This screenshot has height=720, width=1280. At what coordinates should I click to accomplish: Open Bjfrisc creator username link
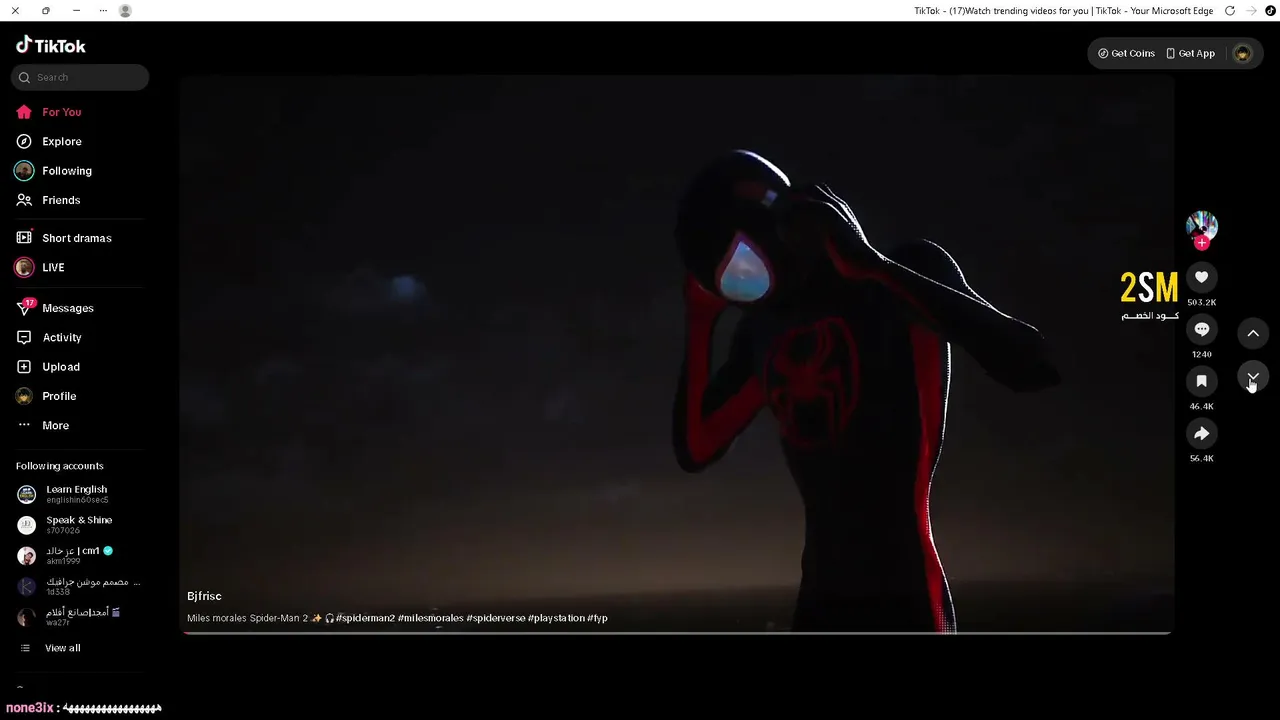pos(204,596)
